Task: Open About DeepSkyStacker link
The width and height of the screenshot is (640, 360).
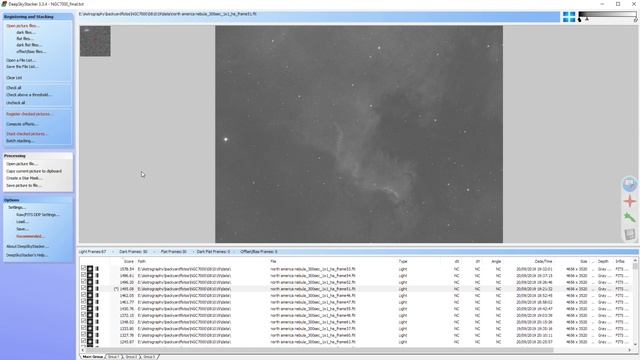Action: click(x=27, y=247)
